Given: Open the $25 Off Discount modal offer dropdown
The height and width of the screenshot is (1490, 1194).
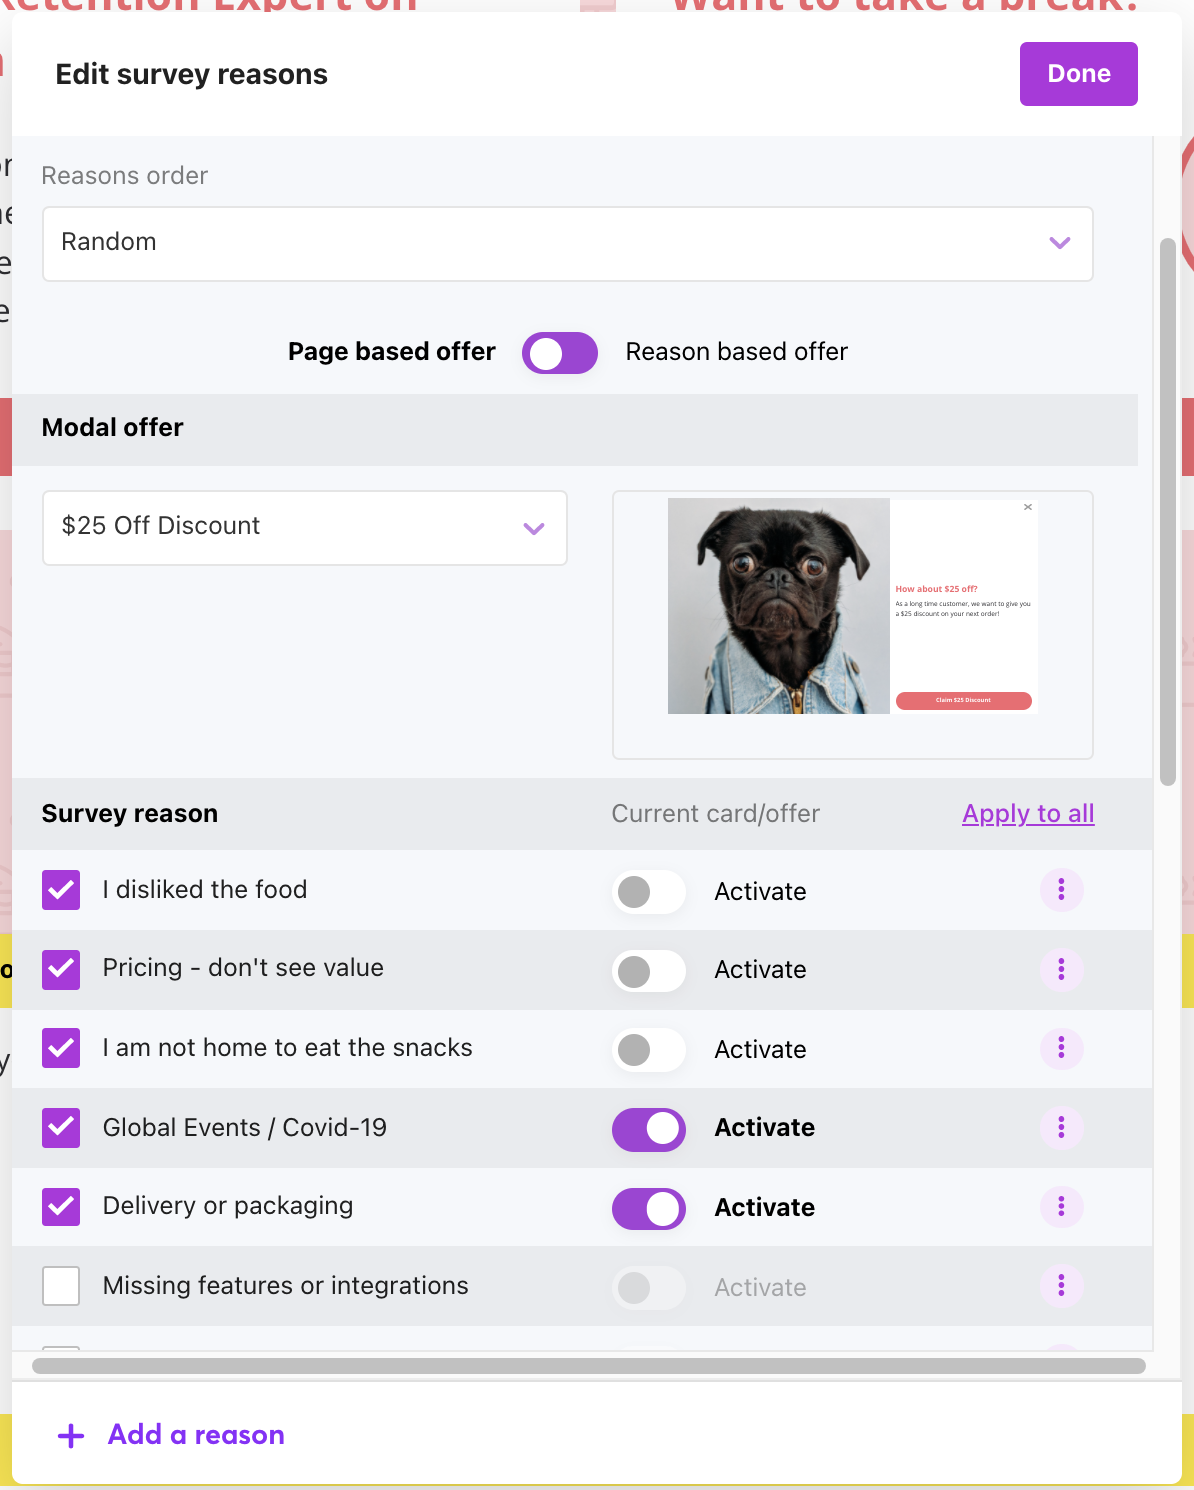Looking at the screenshot, I should 305,528.
